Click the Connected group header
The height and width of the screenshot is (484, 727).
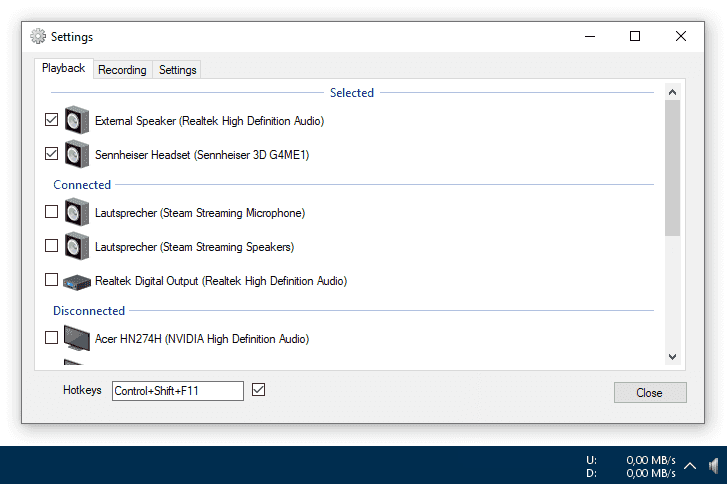[x=82, y=185]
